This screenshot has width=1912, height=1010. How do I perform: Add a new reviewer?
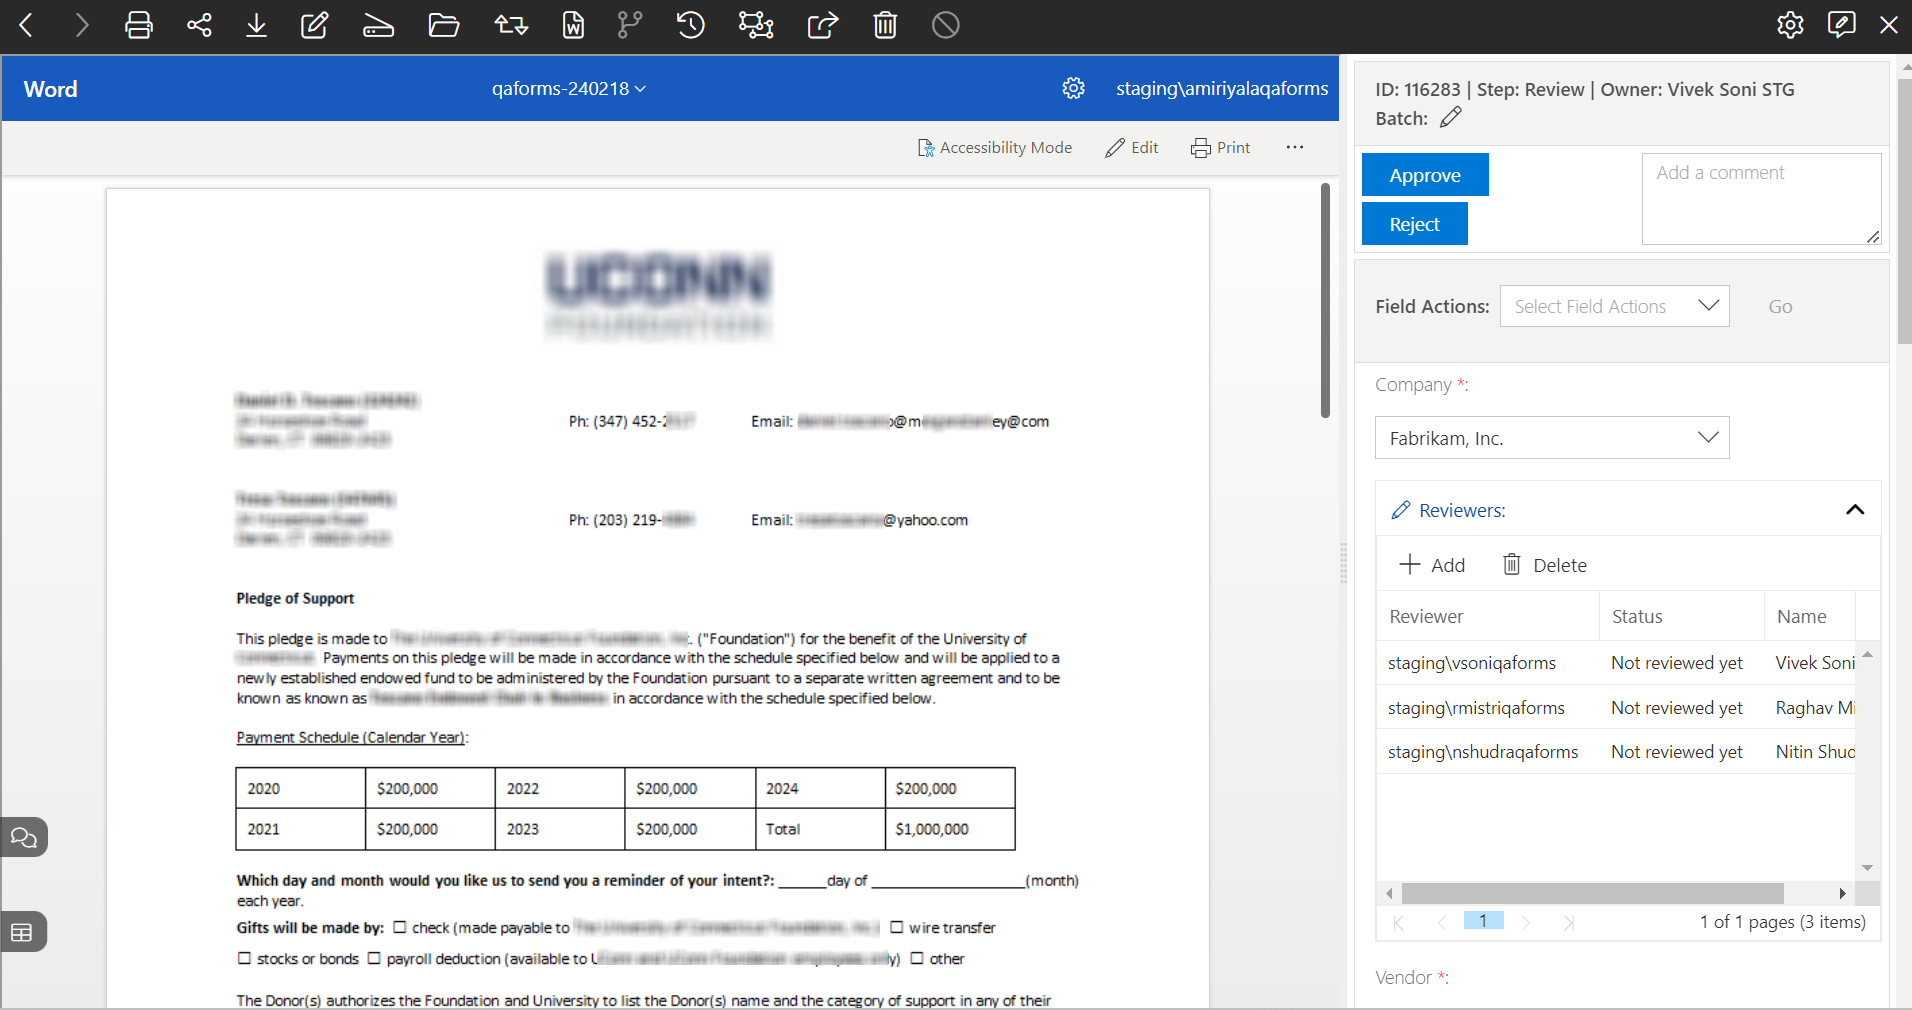click(1431, 565)
